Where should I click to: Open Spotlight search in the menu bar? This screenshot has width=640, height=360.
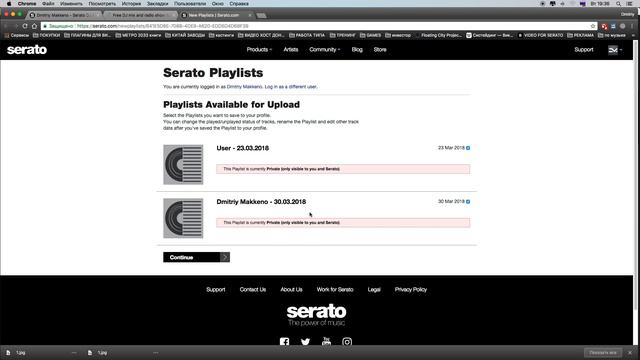coord(618,3)
